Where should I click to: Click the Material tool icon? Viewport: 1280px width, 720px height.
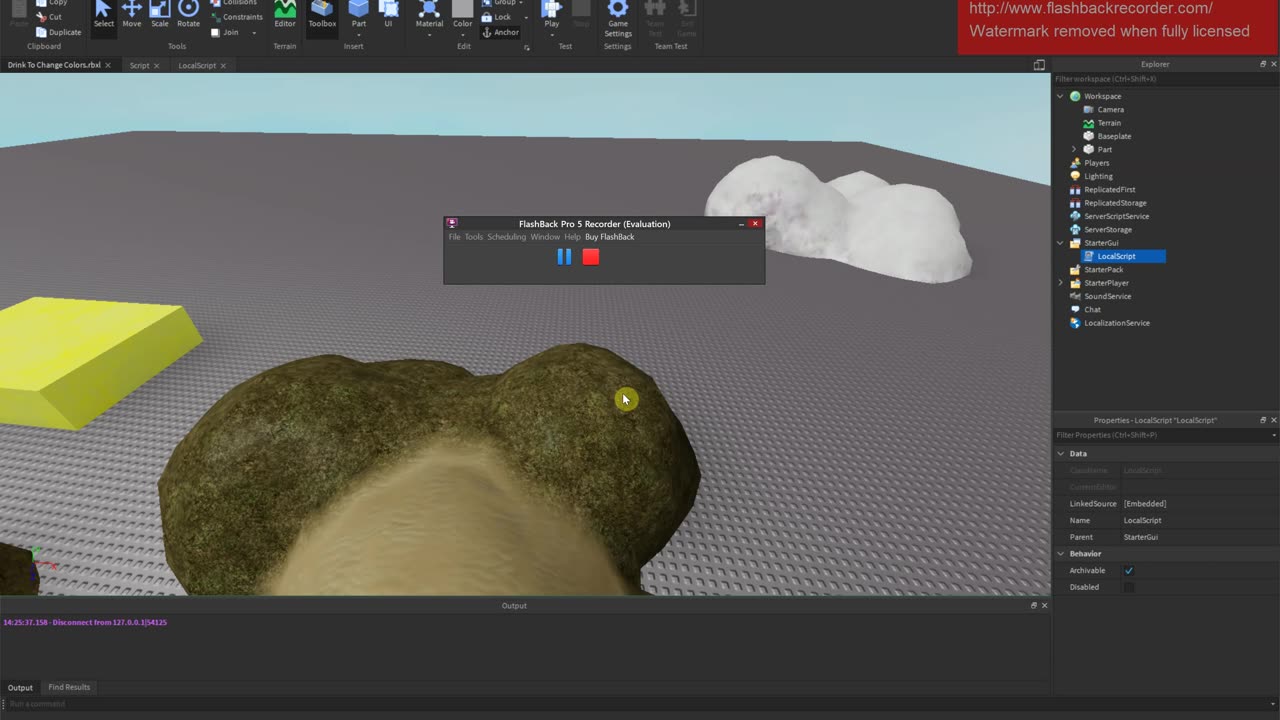click(x=429, y=10)
